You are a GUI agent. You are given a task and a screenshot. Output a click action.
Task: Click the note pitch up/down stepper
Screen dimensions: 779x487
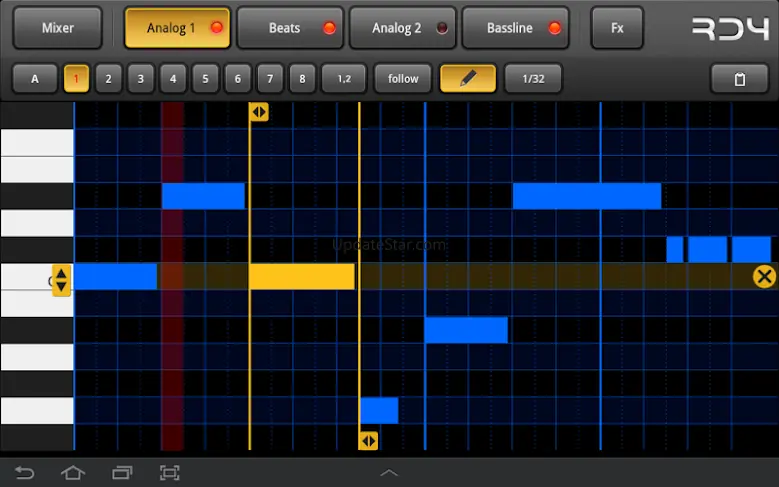(61, 279)
